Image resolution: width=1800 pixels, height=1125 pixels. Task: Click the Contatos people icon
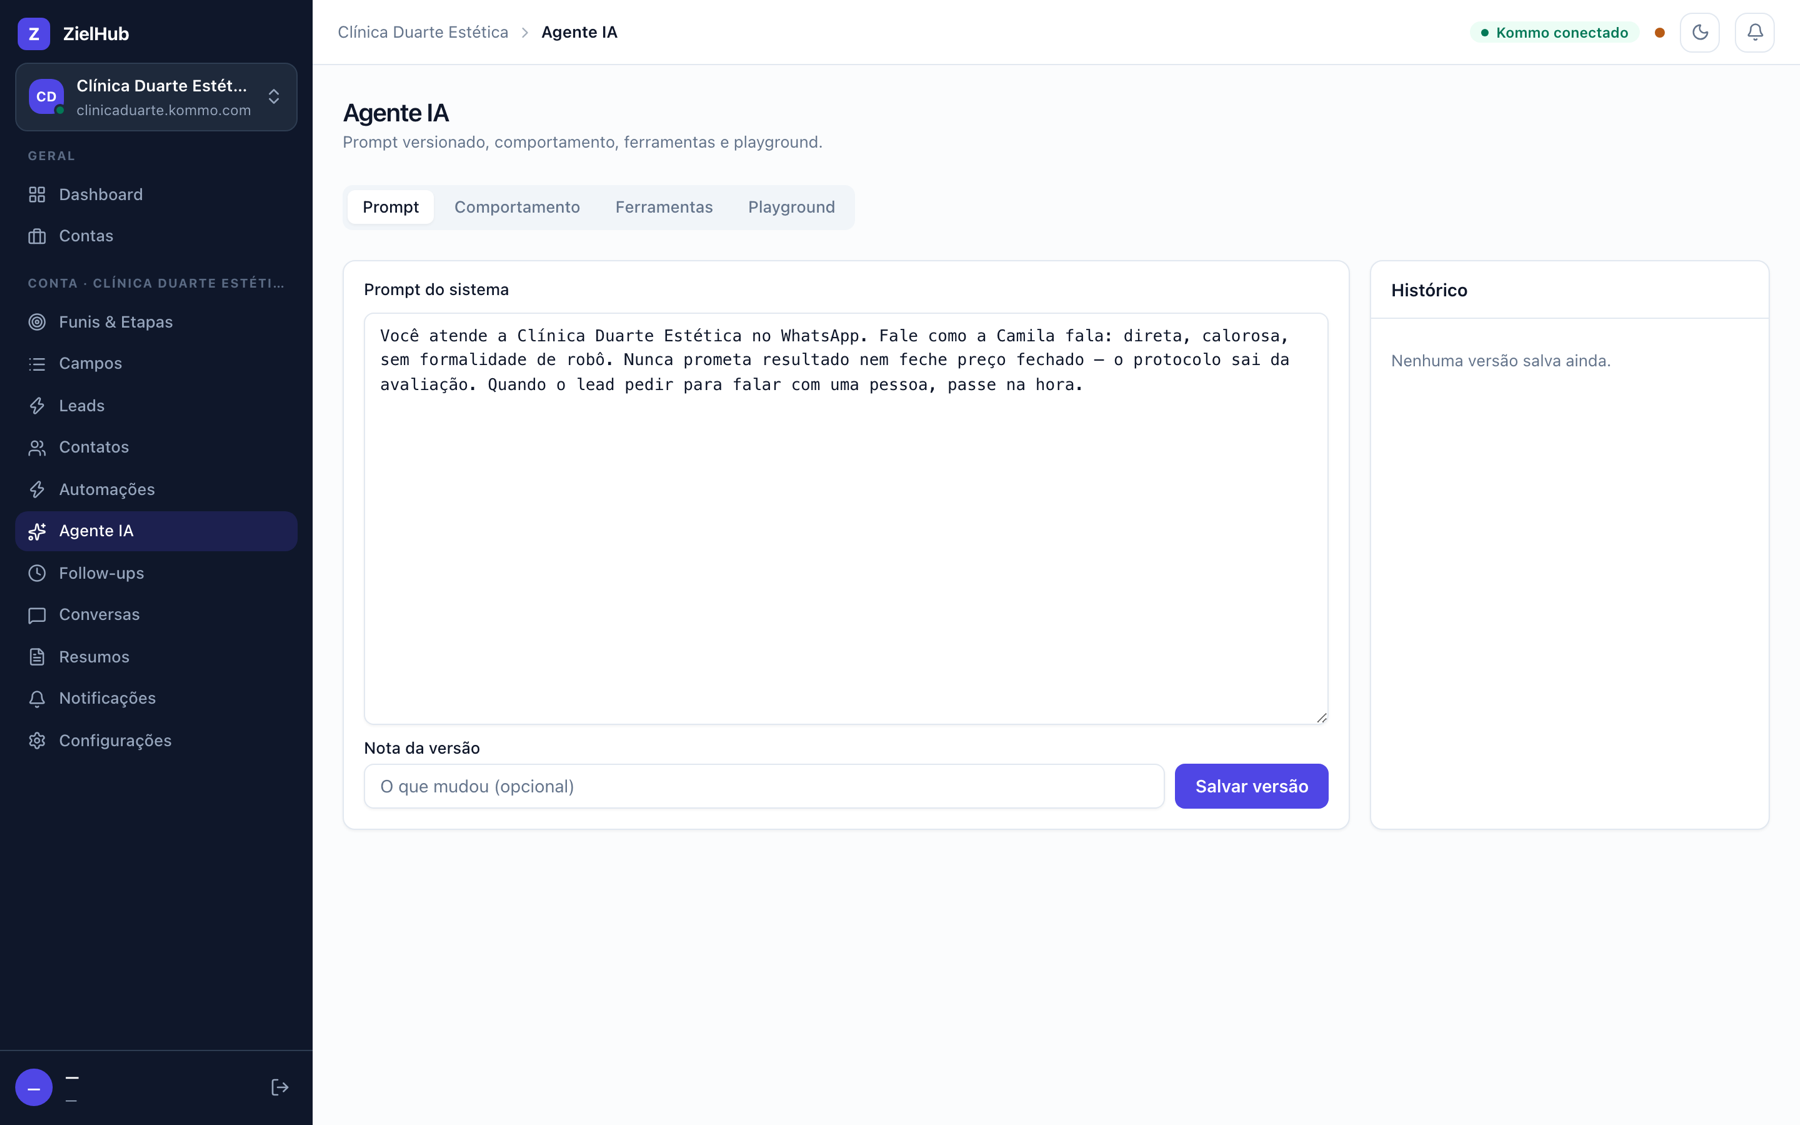37,447
